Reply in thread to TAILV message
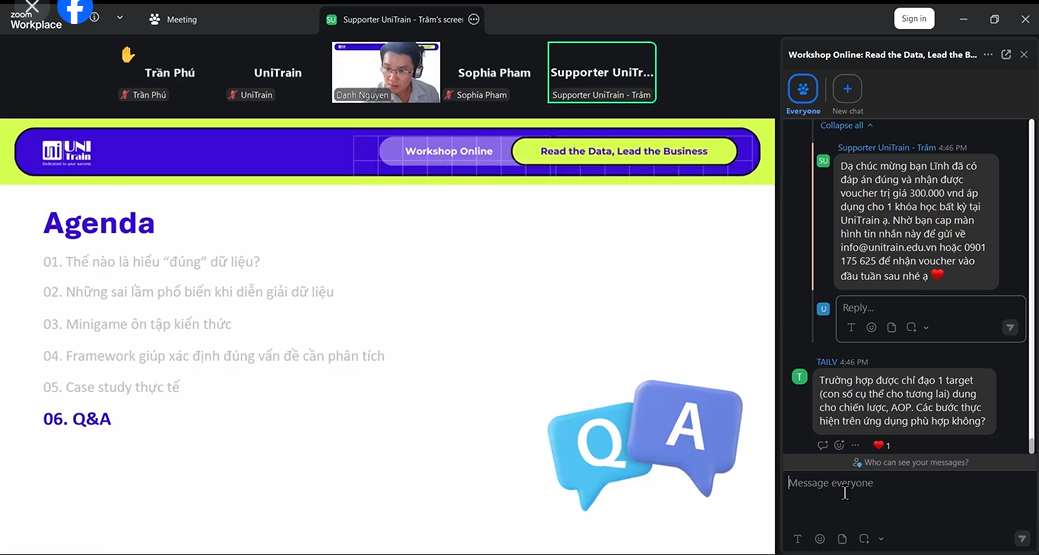This screenshot has width=1039, height=555. 822,445
